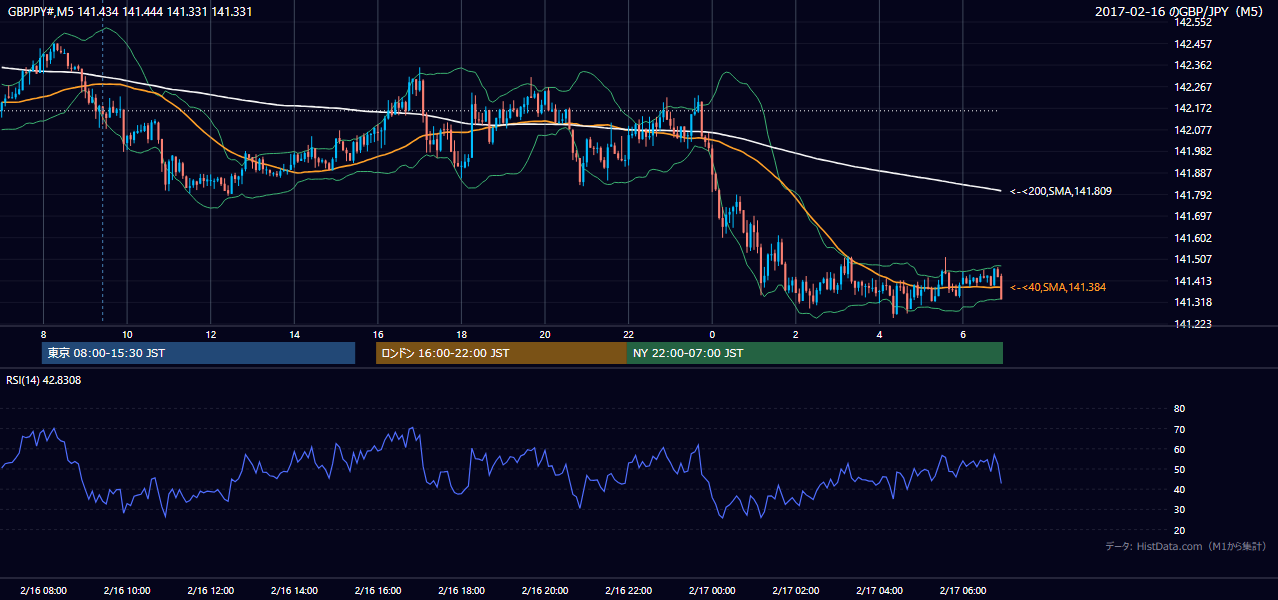Click price level 142.077 on the axis
Screen dimensions: 1278x600
click(x=1194, y=130)
